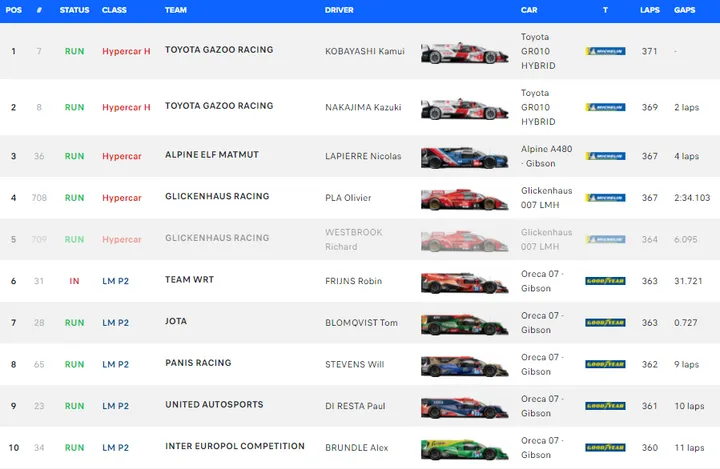The height and width of the screenshot is (469, 720).
Task: Open the Alpine A480 car image
Action: 464,158
